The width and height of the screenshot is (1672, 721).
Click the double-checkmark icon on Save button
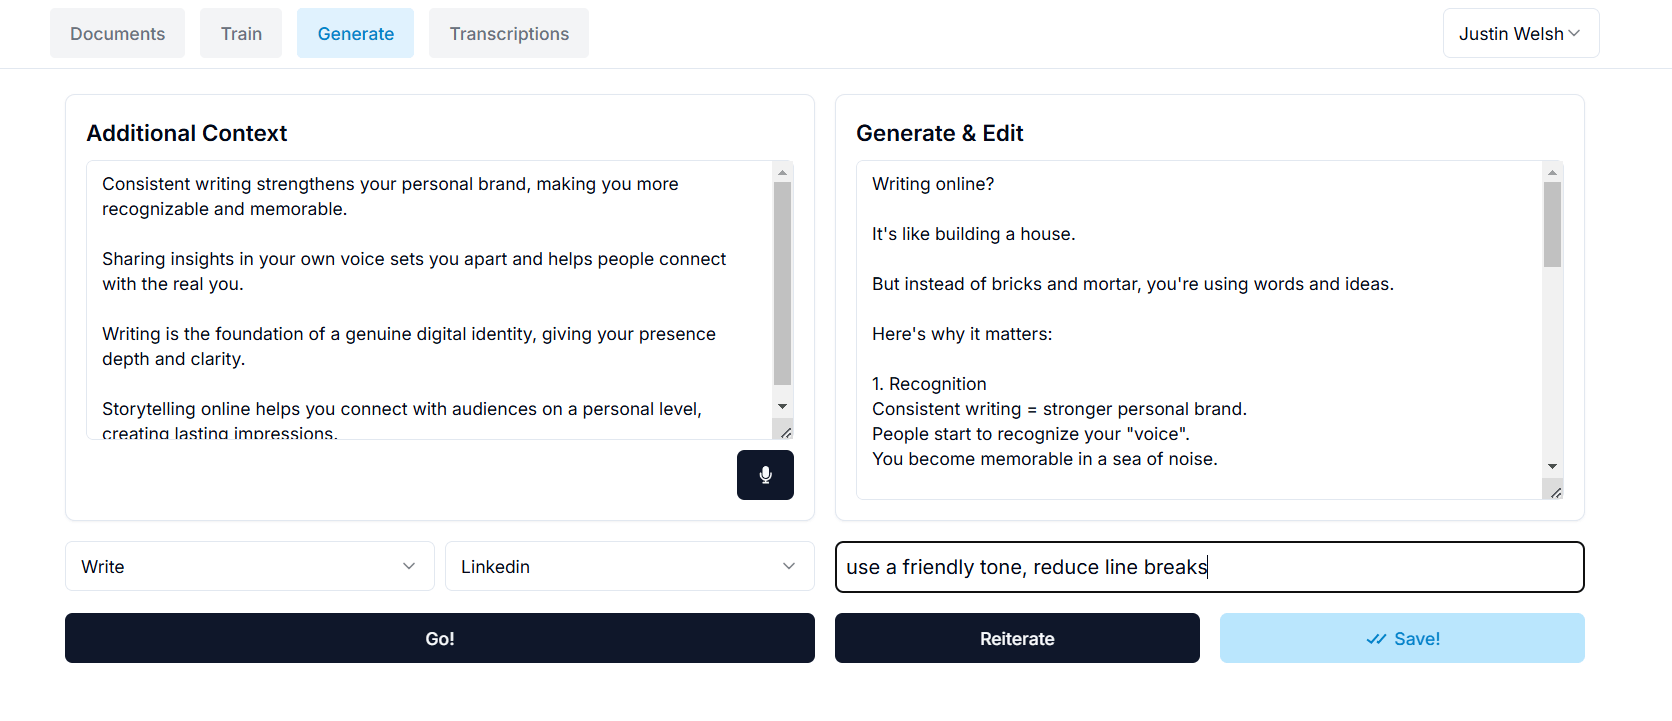pos(1377,638)
